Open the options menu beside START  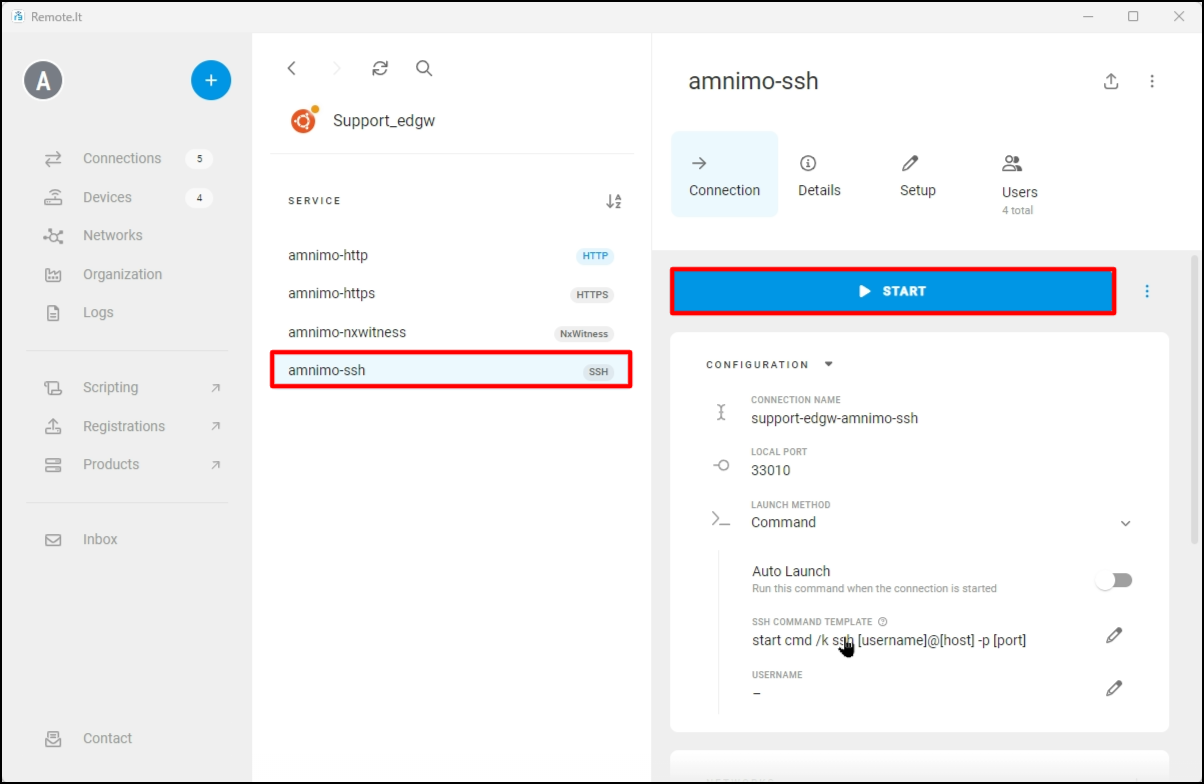click(x=1147, y=291)
